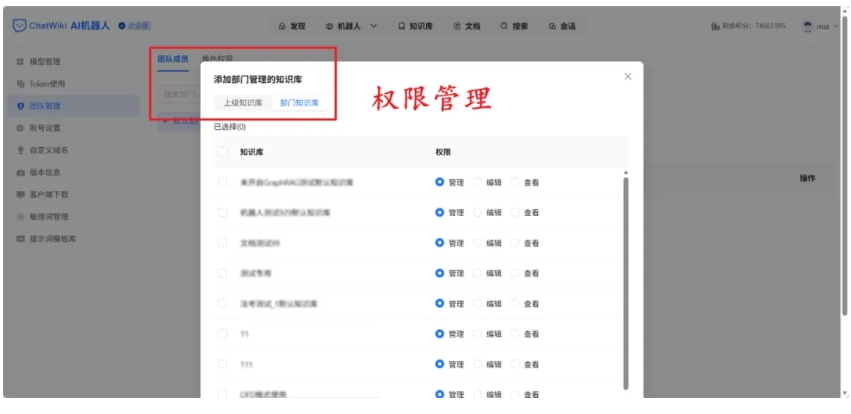Tick the checkbox for knowledge base 11

pyautogui.click(x=223, y=334)
